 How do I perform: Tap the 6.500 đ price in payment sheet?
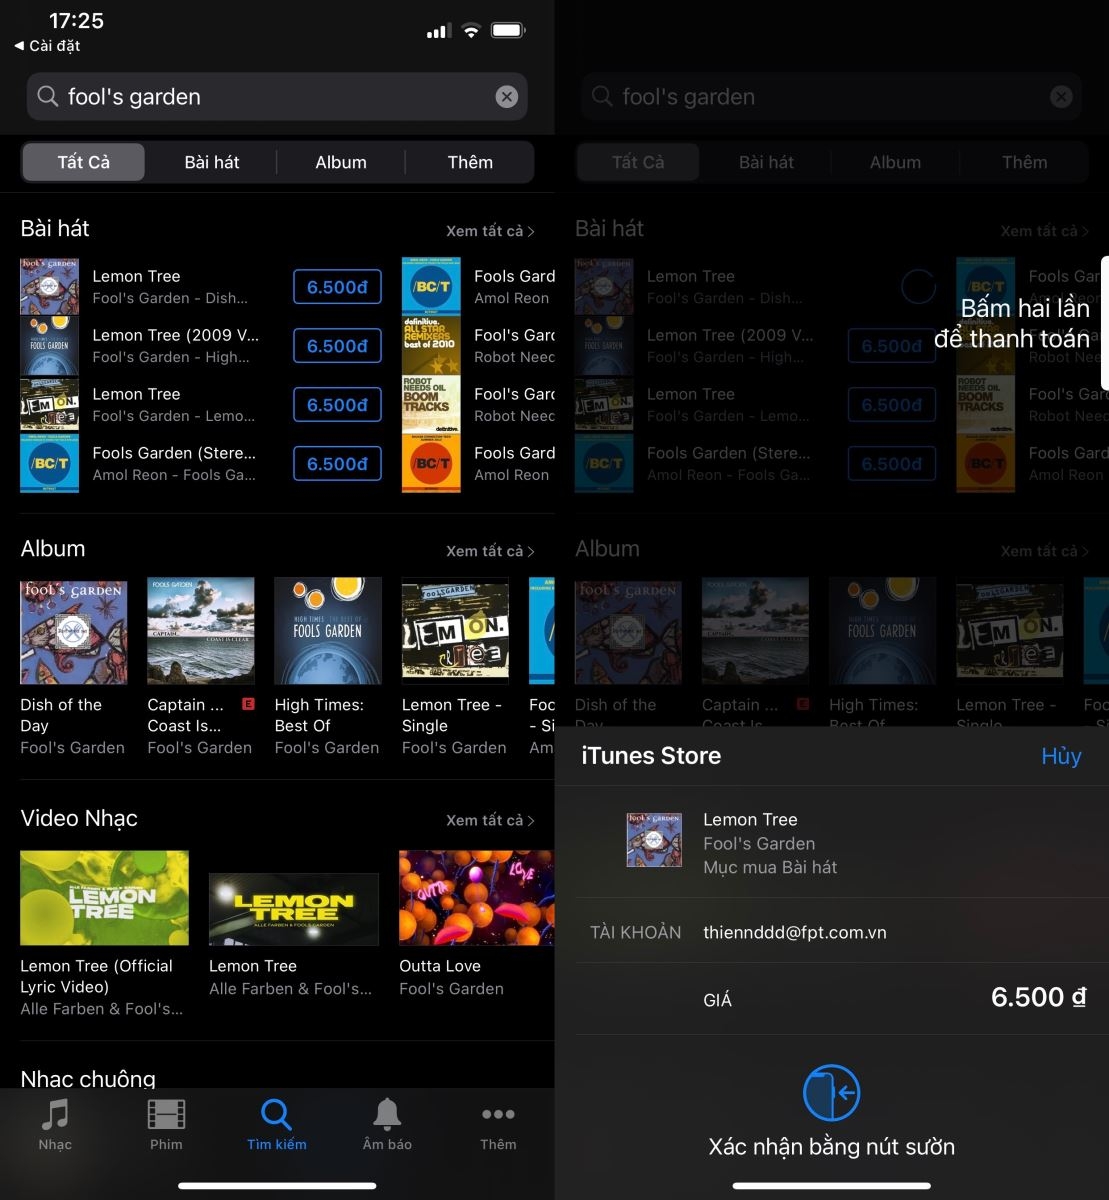pyautogui.click(x=1039, y=997)
